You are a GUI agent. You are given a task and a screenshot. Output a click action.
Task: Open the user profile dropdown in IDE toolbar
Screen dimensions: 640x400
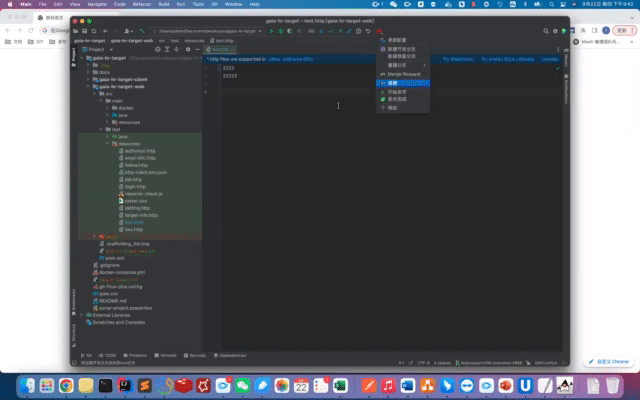coord(128,31)
